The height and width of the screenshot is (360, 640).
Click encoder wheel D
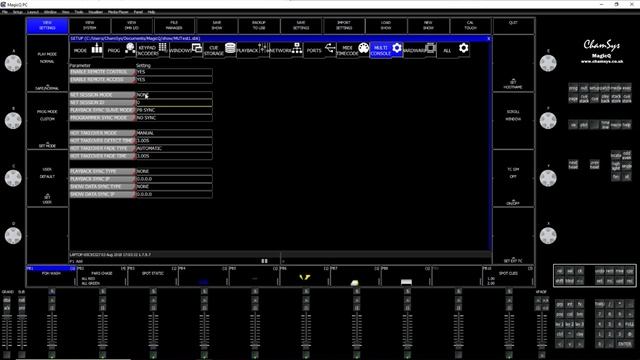point(13,236)
